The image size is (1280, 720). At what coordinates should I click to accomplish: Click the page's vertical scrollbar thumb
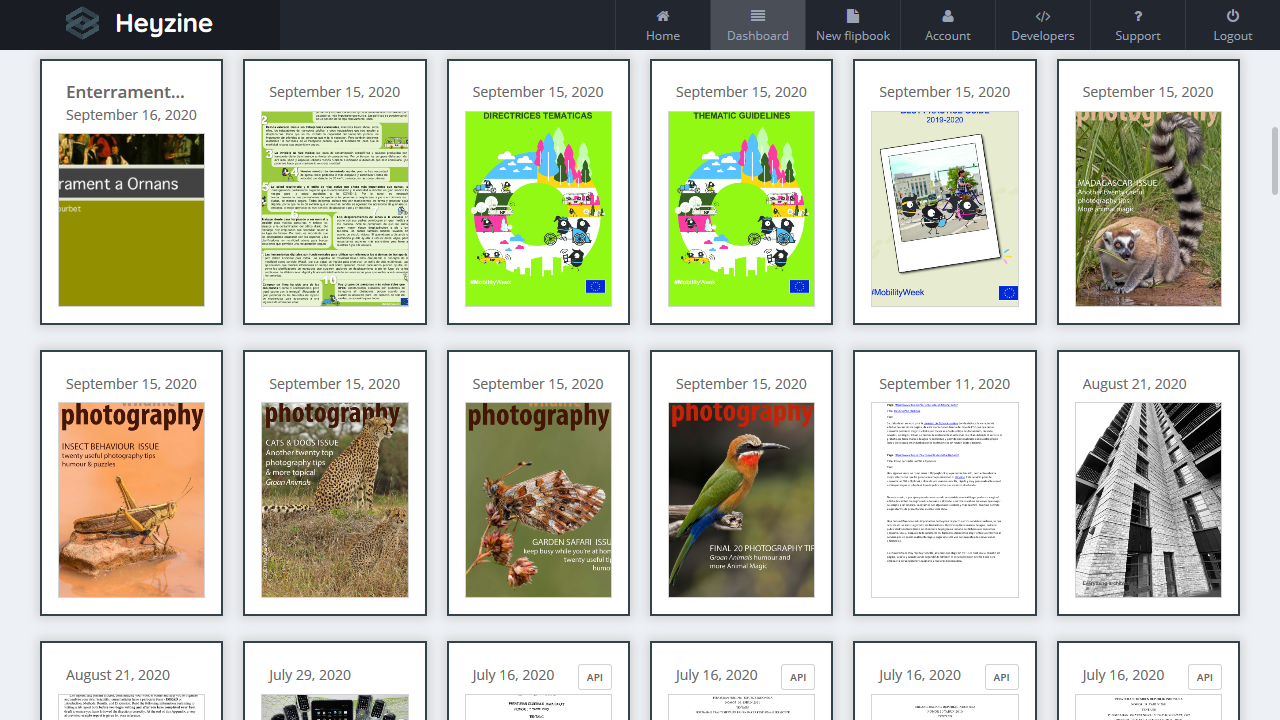(x=1274, y=160)
